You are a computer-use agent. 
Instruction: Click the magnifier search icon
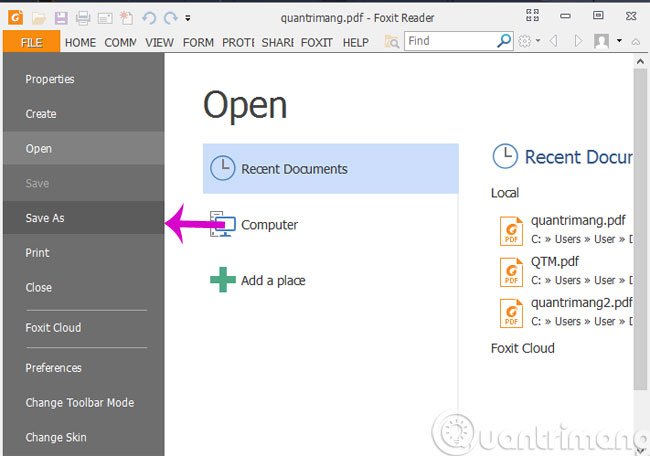click(x=504, y=41)
